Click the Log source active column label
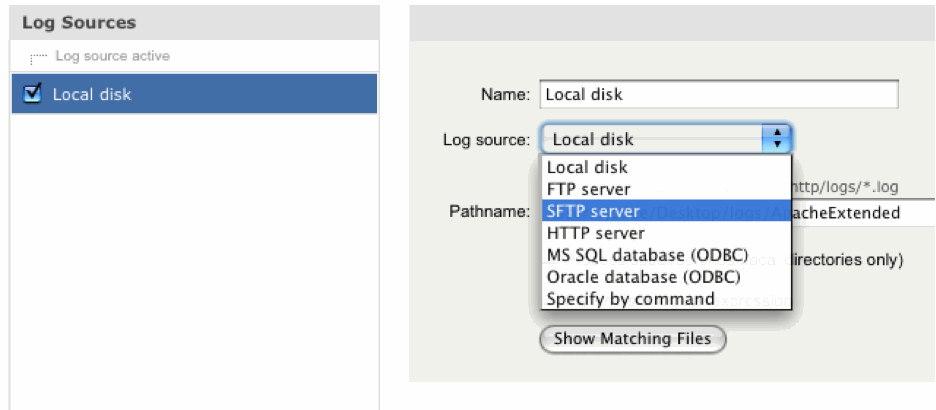The height and width of the screenshot is (410, 936). [x=112, y=56]
